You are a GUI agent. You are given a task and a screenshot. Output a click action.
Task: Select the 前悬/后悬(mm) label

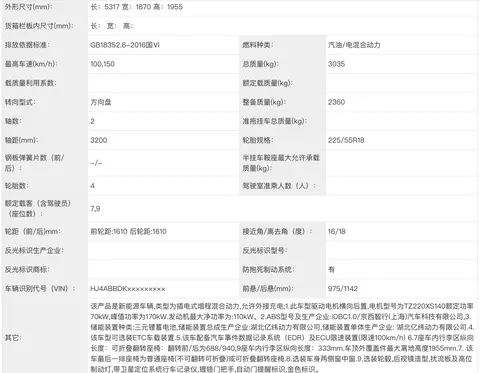[x=268, y=288]
